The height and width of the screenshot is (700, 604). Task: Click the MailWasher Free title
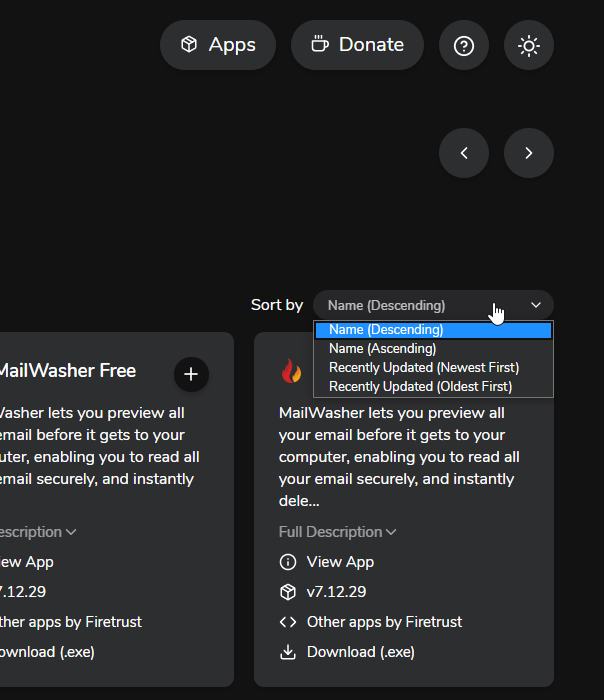point(67,371)
